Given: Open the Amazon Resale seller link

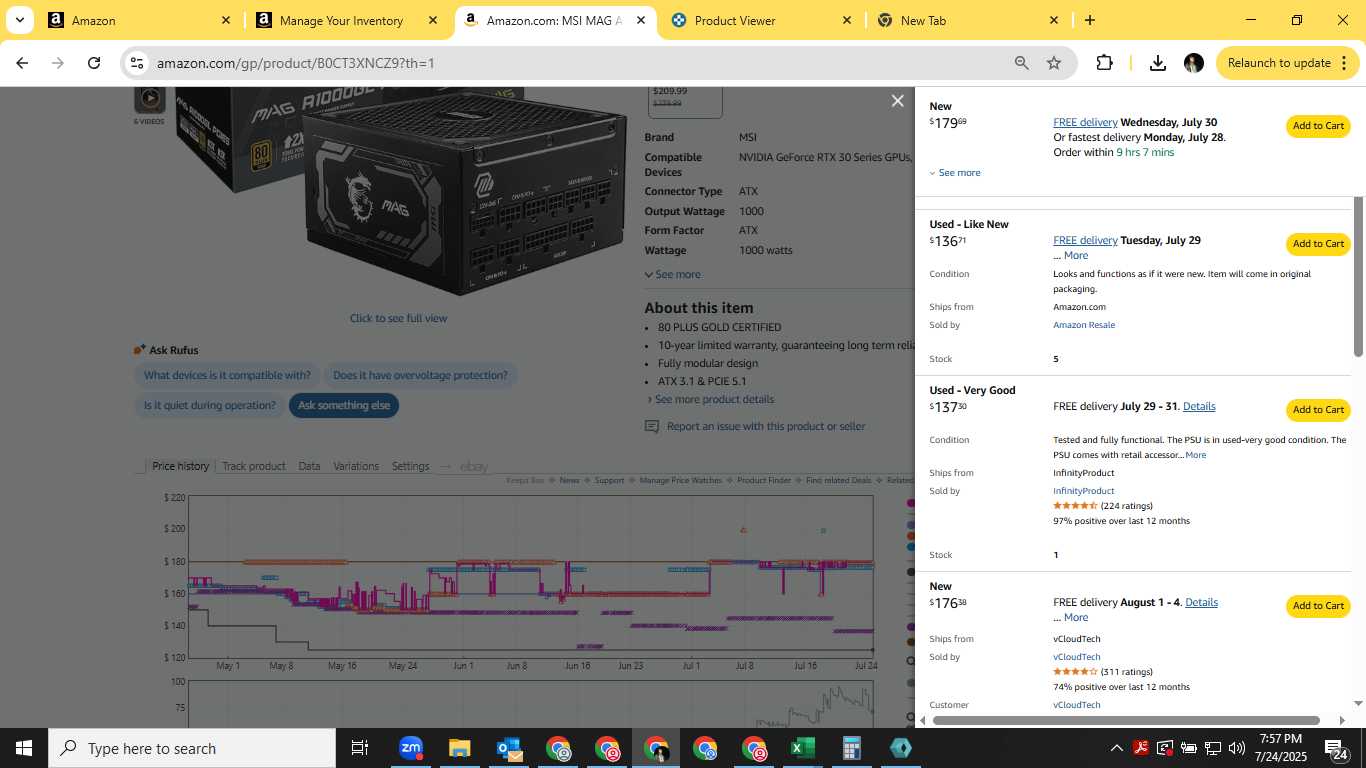Looking at the screenshot, I should tap(1084, 325).
